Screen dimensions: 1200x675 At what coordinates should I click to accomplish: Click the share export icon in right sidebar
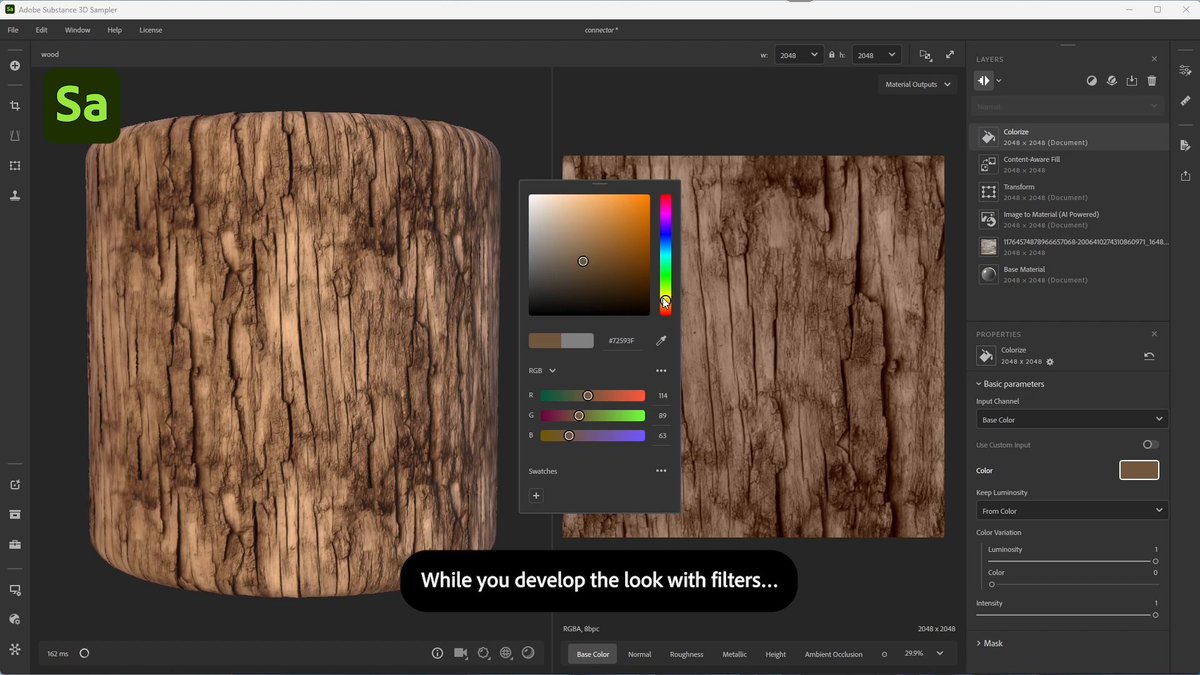1185,176
